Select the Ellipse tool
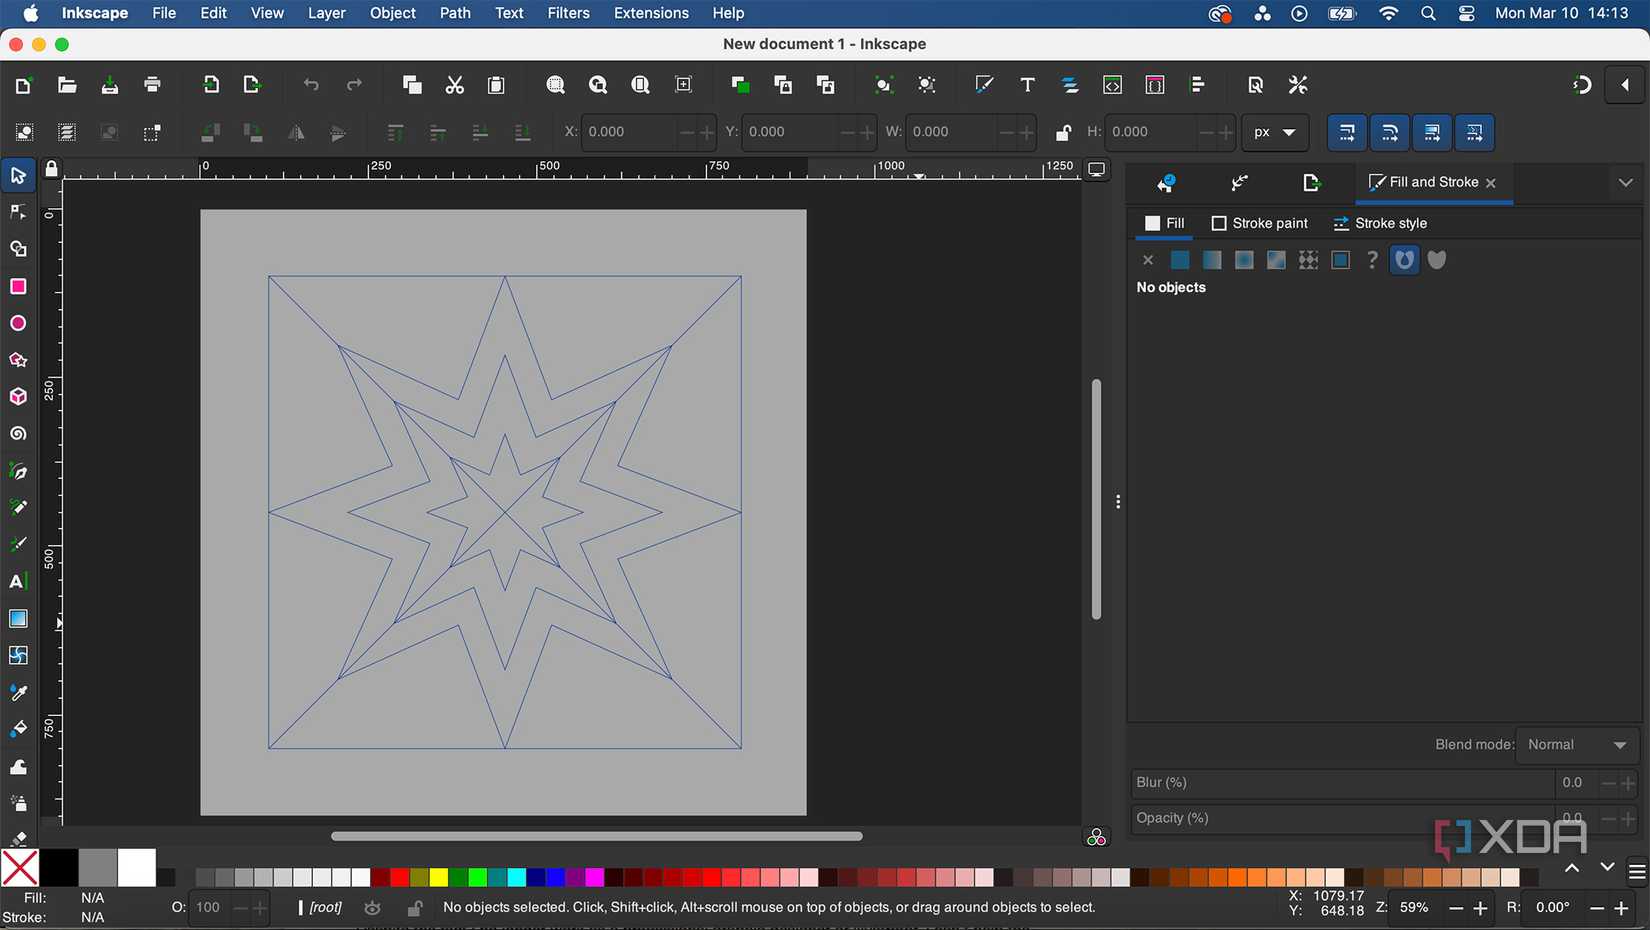The image size is (1650, 930). (x=18, y=324)
